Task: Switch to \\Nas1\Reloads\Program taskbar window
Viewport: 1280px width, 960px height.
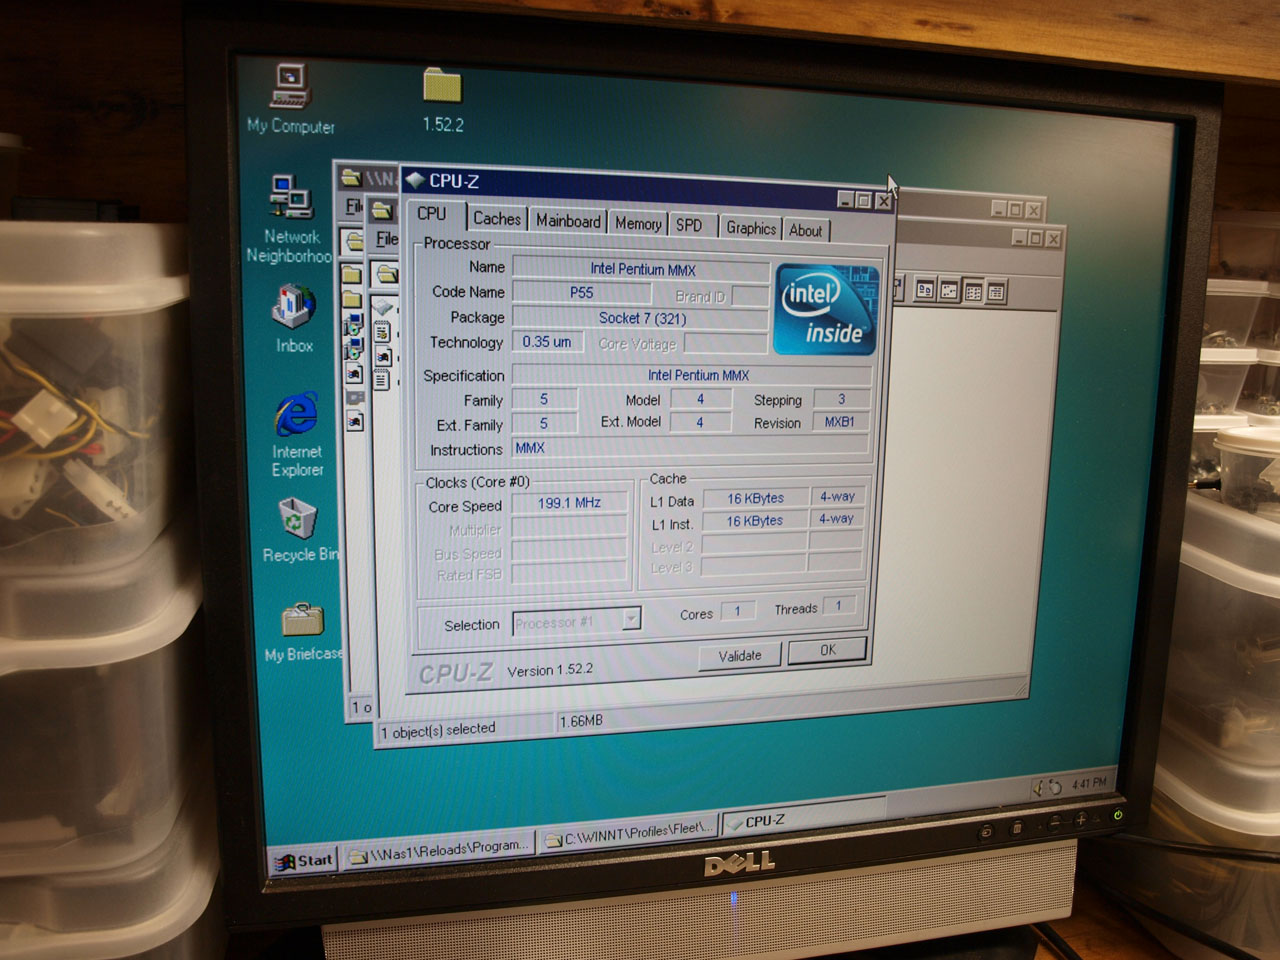Action: (438, 851)
